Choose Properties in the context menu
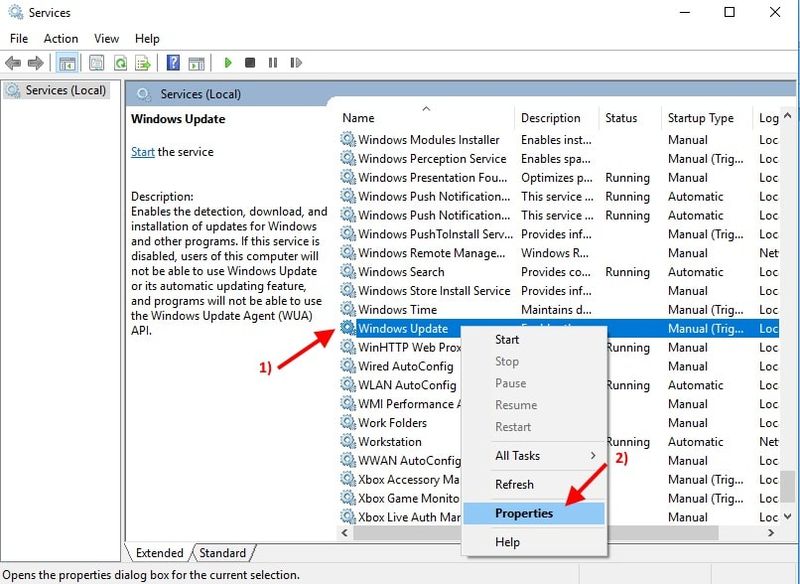 tap(534, 513)
